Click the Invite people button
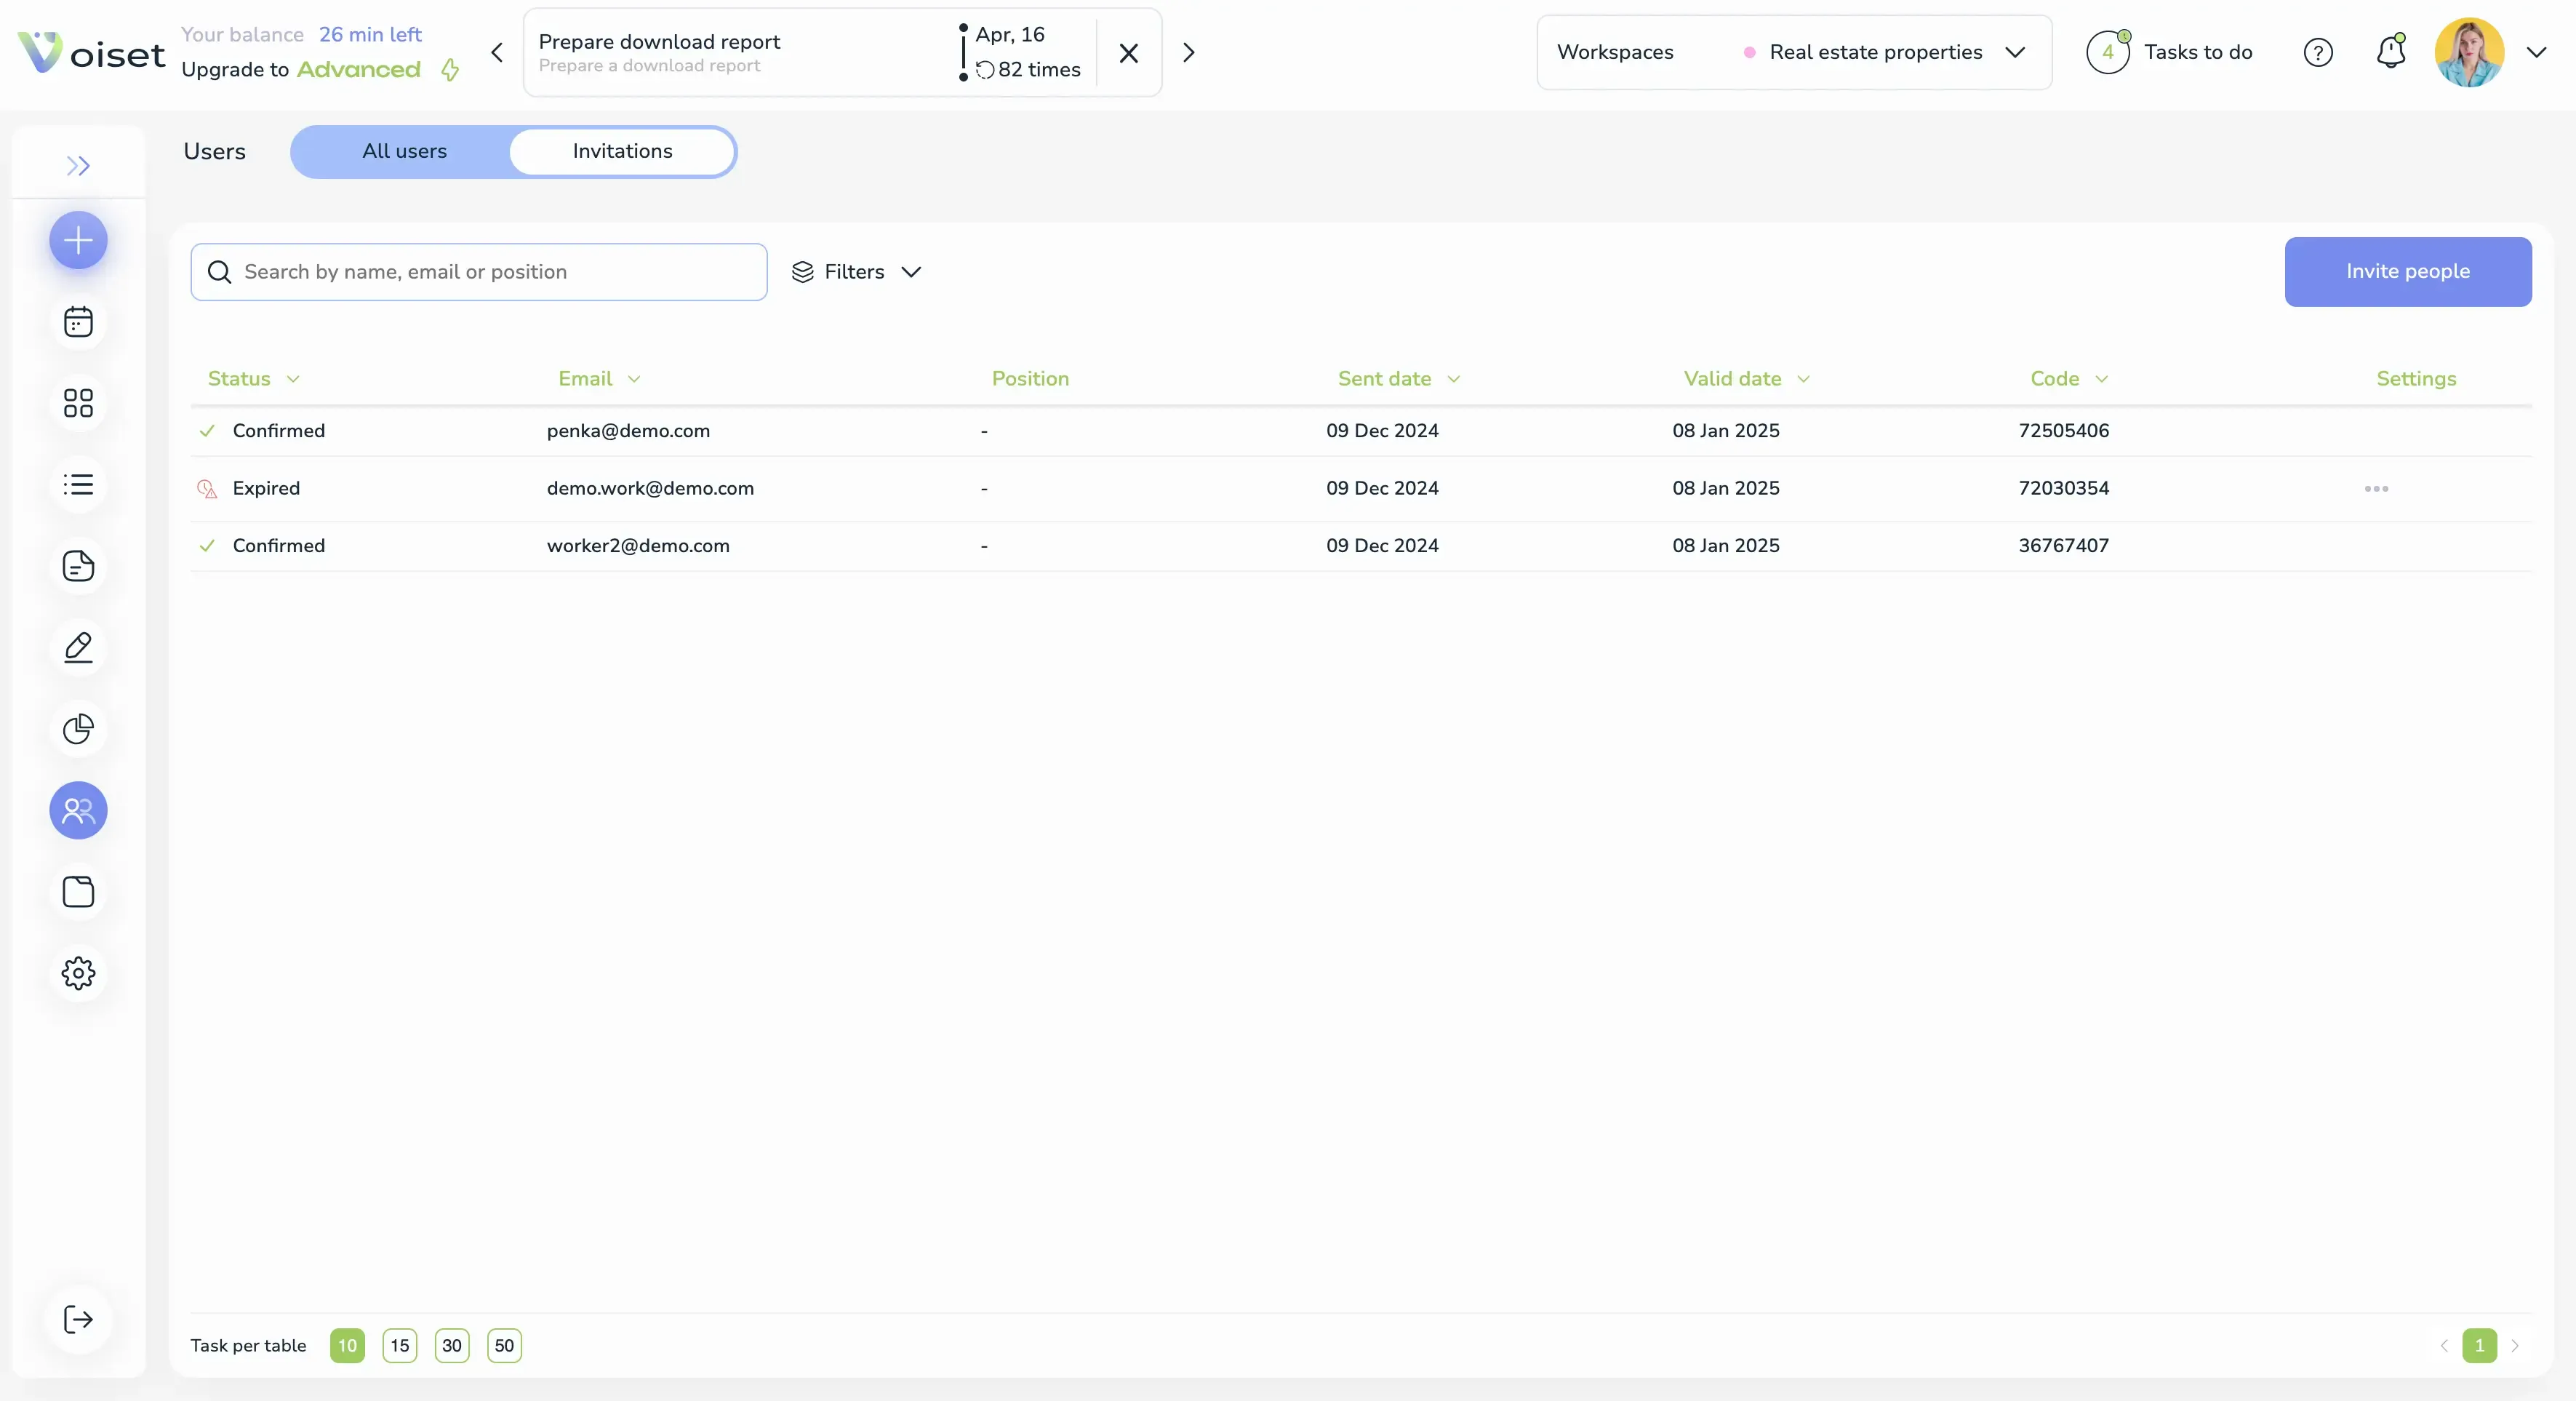 coord(2407,271)
